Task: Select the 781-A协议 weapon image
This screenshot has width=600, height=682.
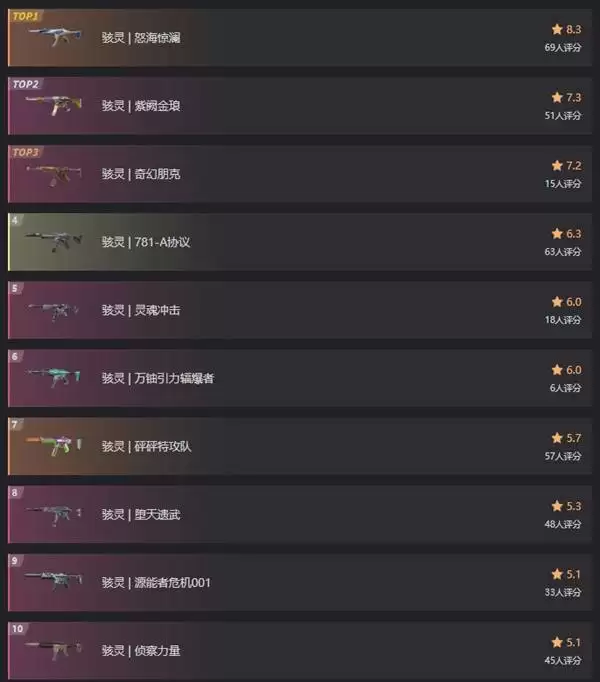Action: (x=54, y=241)
